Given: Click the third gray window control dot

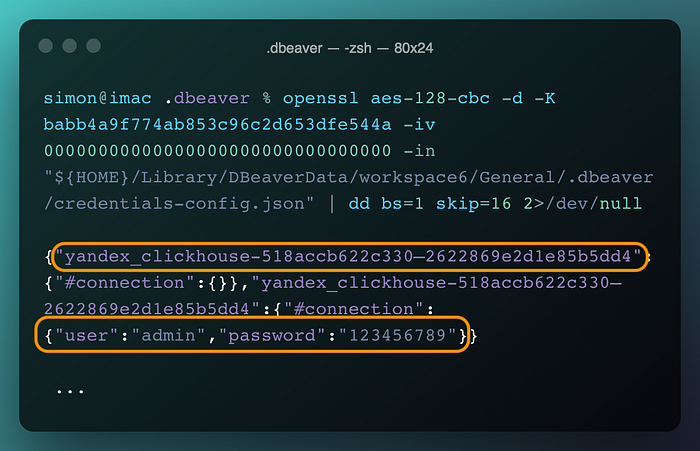Looking at the screenshot, I should (x=93, y=46).
